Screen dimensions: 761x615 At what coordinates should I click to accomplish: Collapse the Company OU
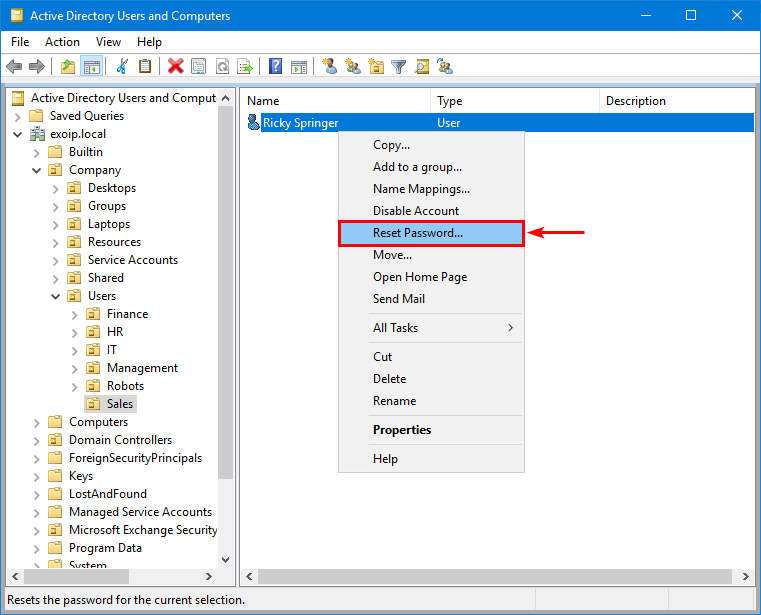coord(36,170)
